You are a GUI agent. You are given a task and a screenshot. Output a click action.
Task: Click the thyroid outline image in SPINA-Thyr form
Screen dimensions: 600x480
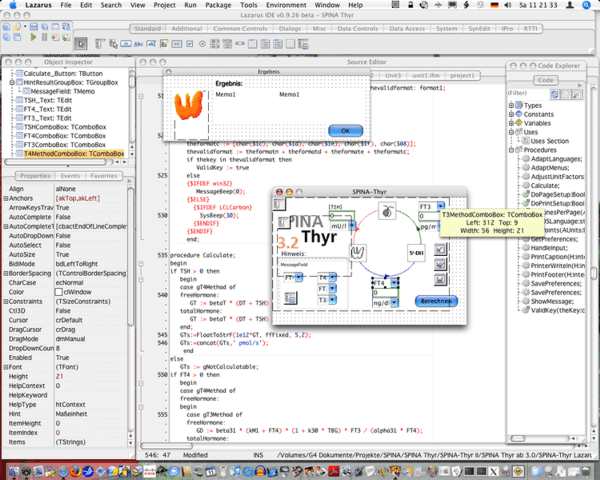click(x=358, y=253)
